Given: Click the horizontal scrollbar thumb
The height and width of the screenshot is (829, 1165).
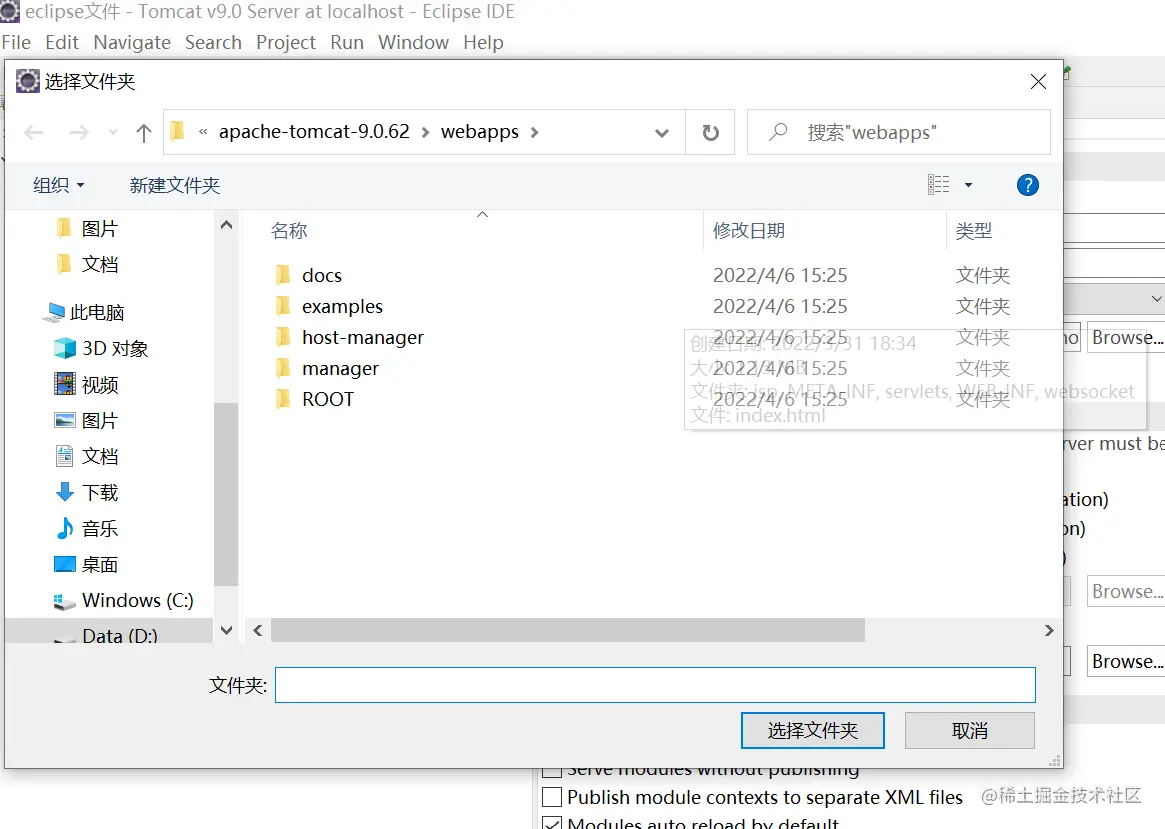Looking at the screenshot, I should click(568, 631).
